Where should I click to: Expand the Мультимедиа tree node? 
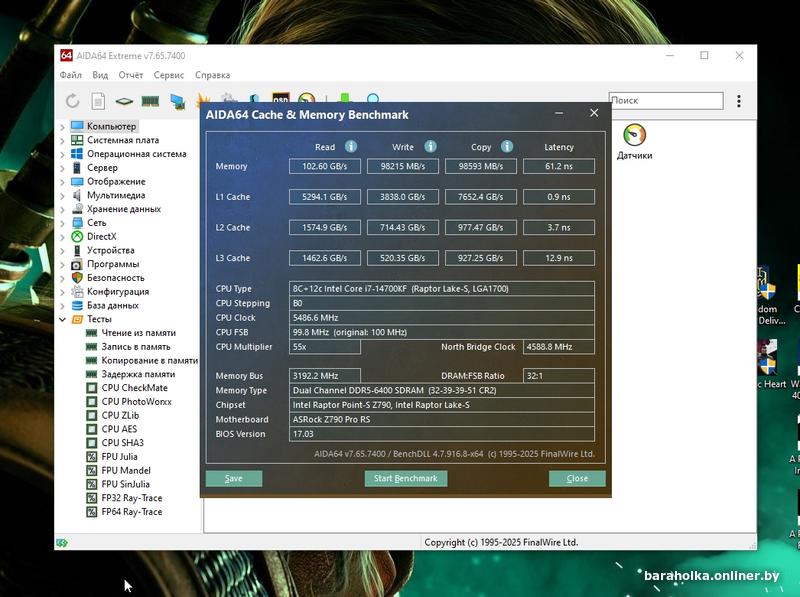62,195
